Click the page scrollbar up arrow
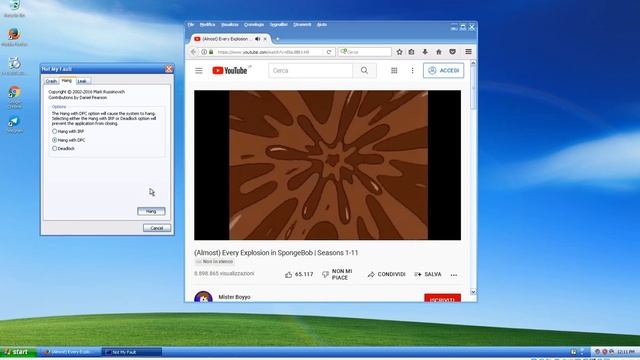The image size is (640, 360). tap(473, 63)
